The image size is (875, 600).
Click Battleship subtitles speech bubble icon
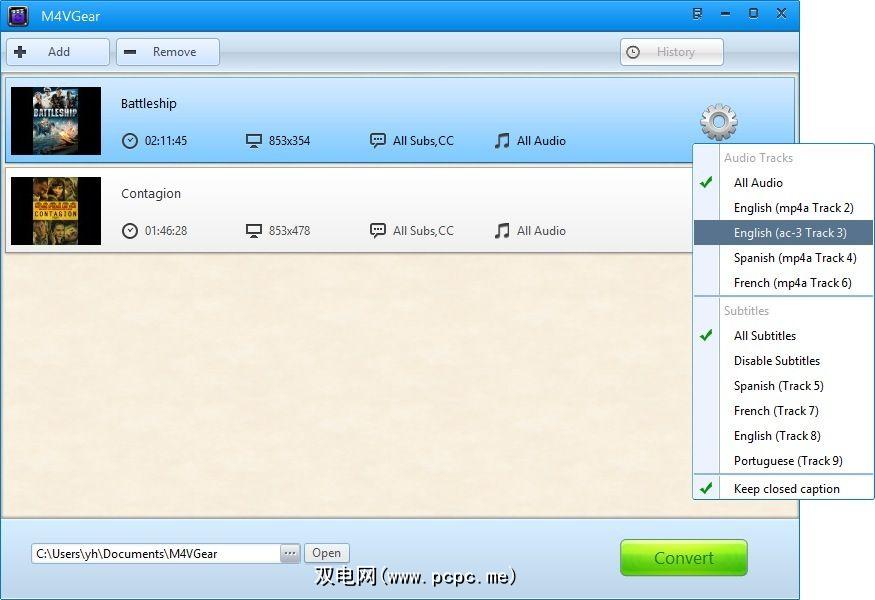pos(378,140)
